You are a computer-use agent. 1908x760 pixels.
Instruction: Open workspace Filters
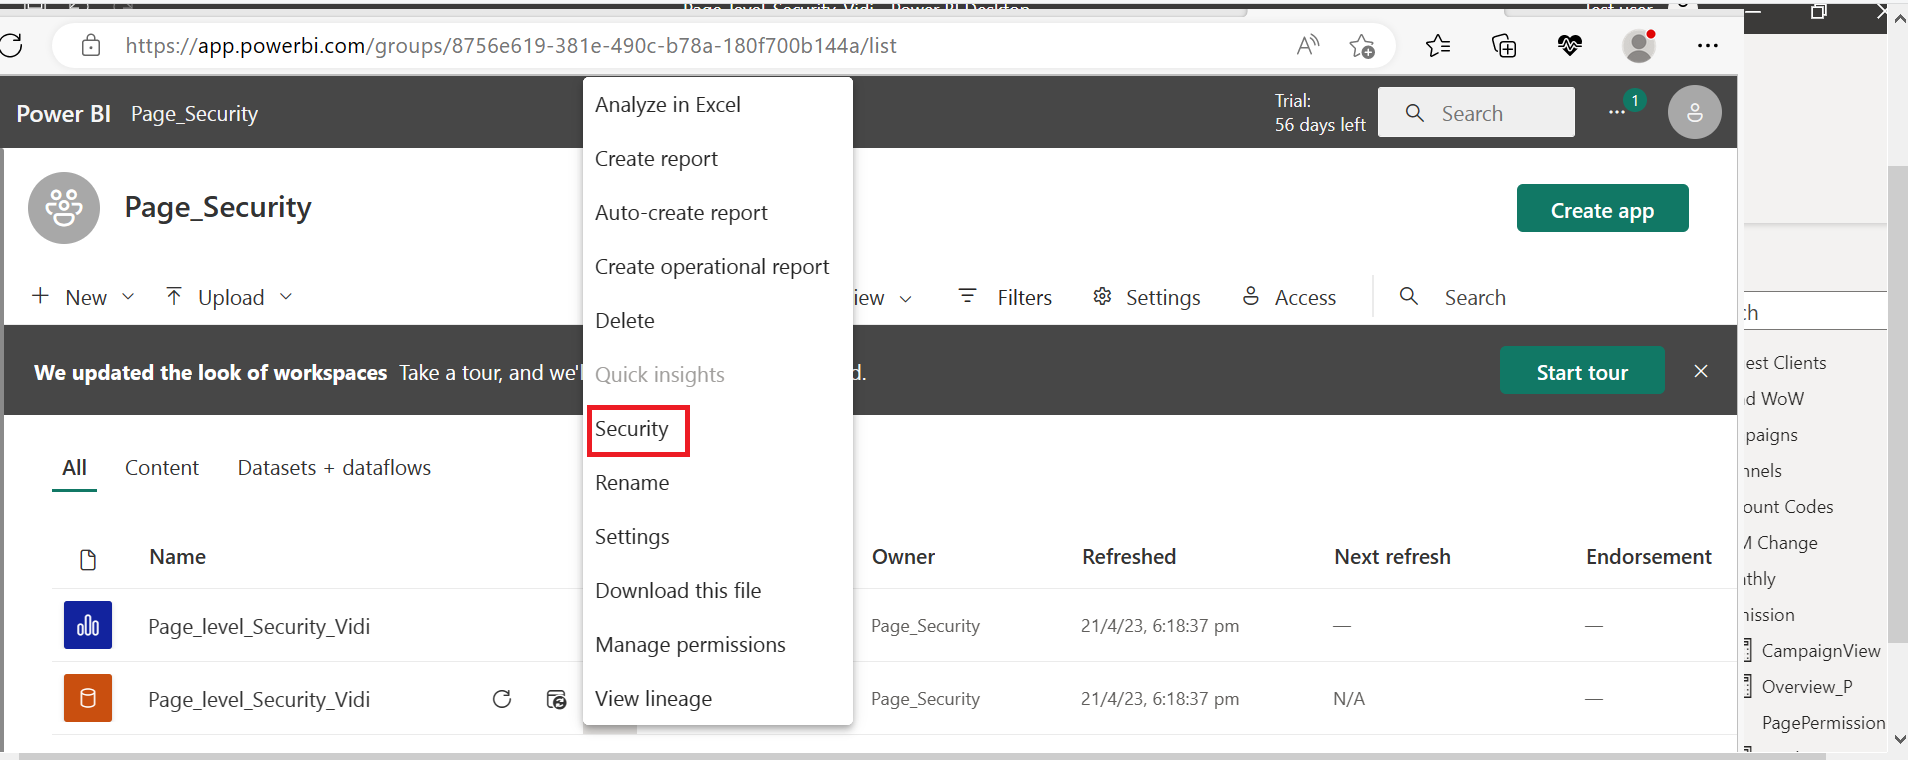(x=1005, y=297)
